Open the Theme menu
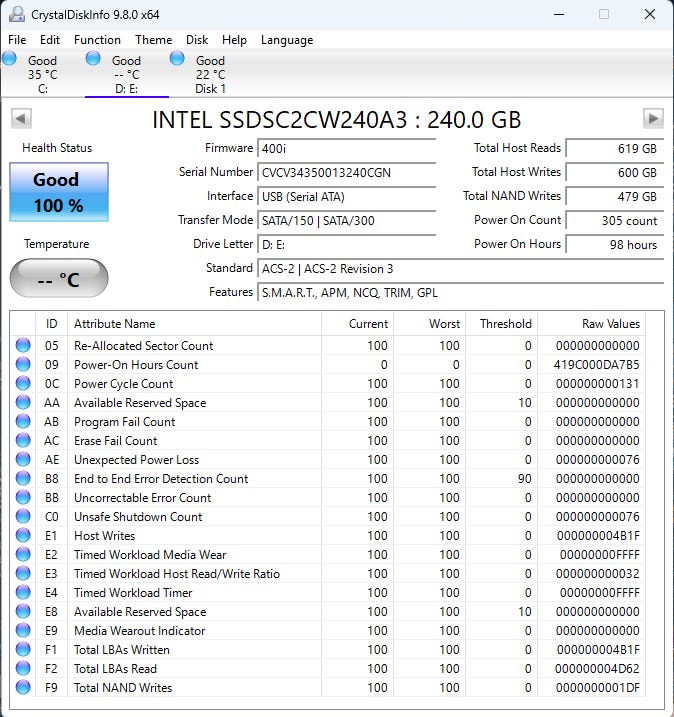Viewport: 674px width, 717px height. pyautogui.click(x=154, y=40)
